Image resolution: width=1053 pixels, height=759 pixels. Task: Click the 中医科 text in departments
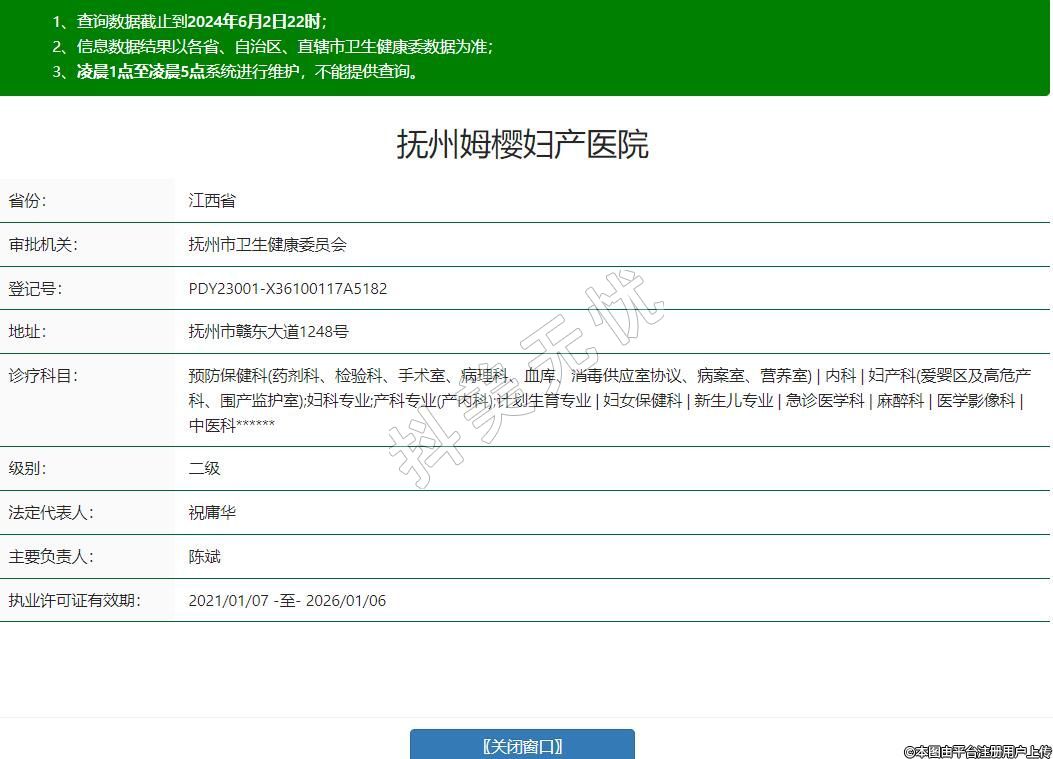(x=212, y=425)
